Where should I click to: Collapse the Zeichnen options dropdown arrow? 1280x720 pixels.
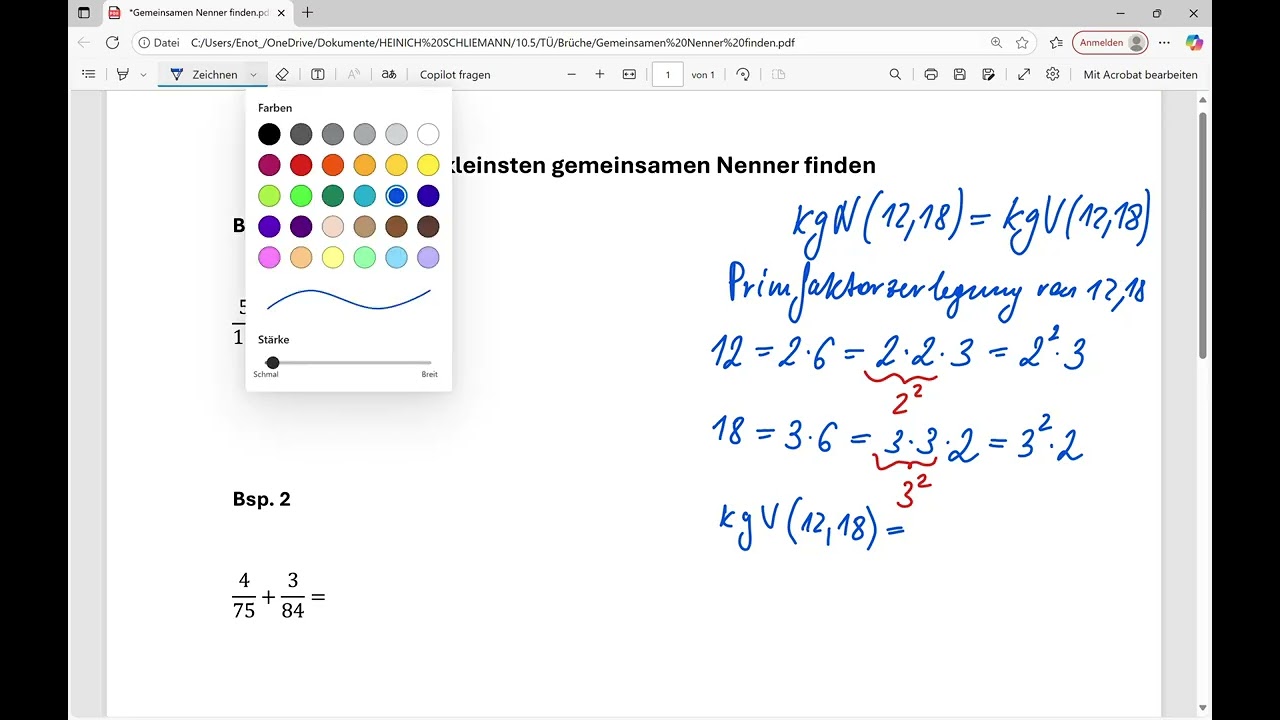click(253, 74)
